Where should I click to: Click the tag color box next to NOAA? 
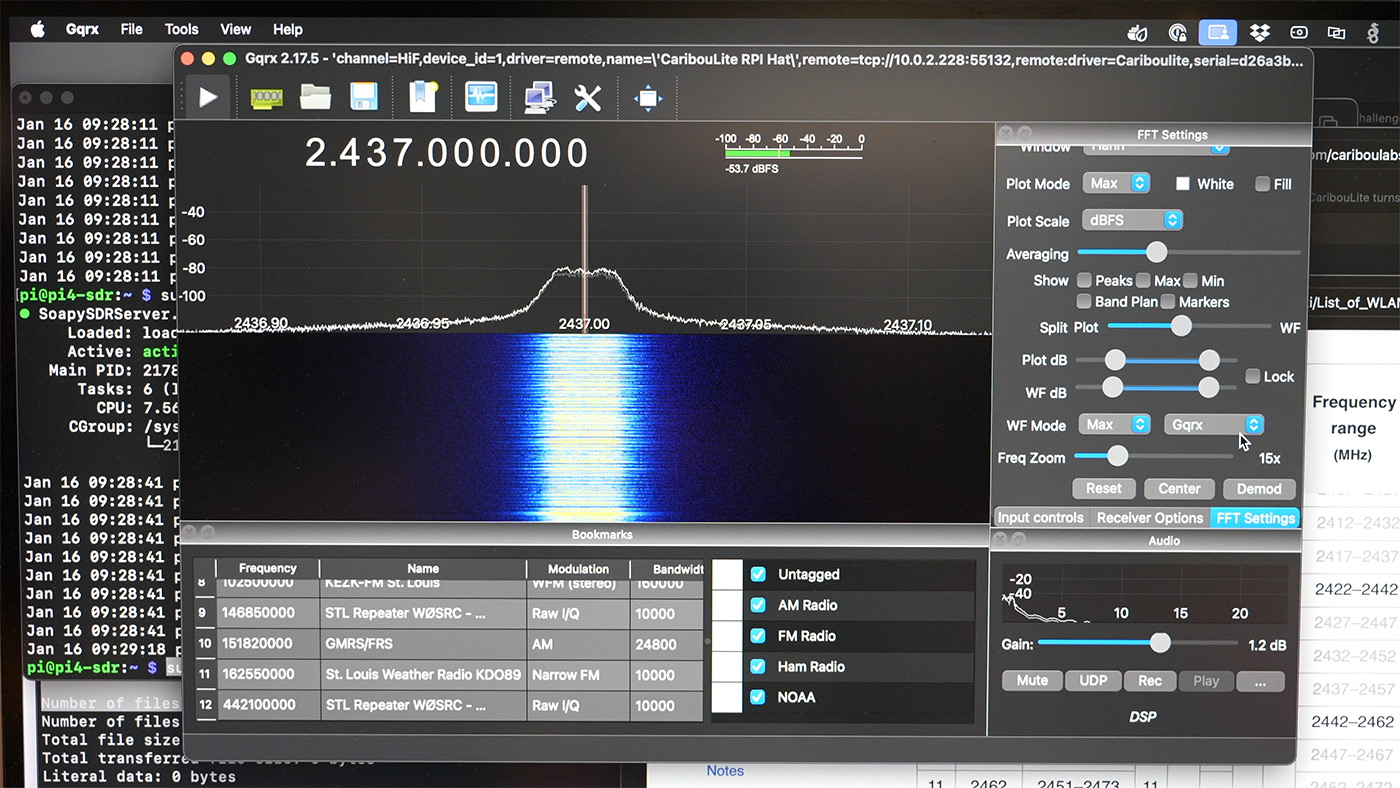pyautogui.click(x=727, y=697)
